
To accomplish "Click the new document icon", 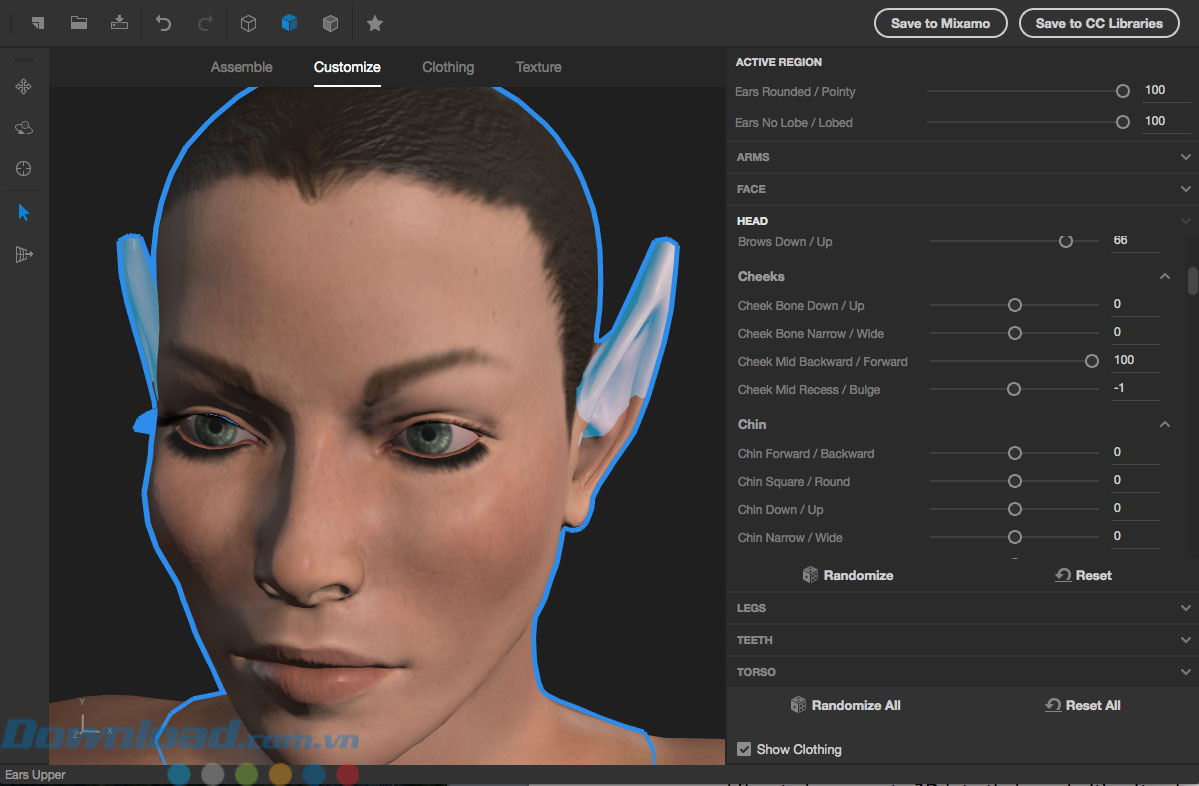I will (x=37, y=23).
